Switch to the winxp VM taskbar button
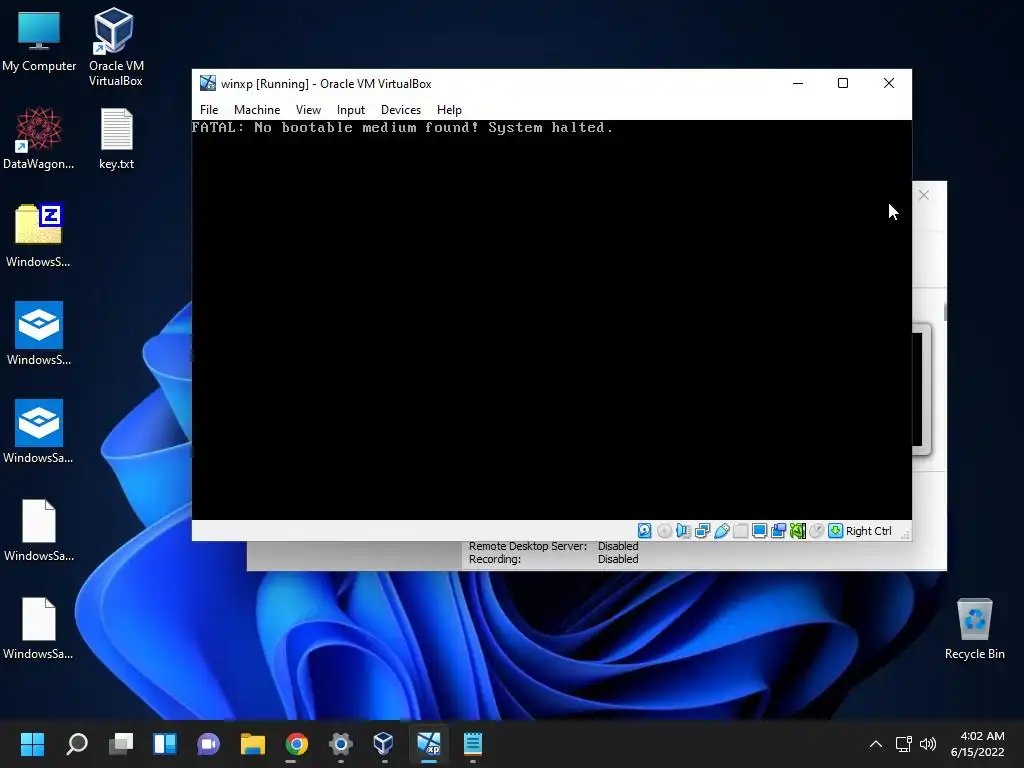Screen dimensions: 1024x768 tap(429, 744)
